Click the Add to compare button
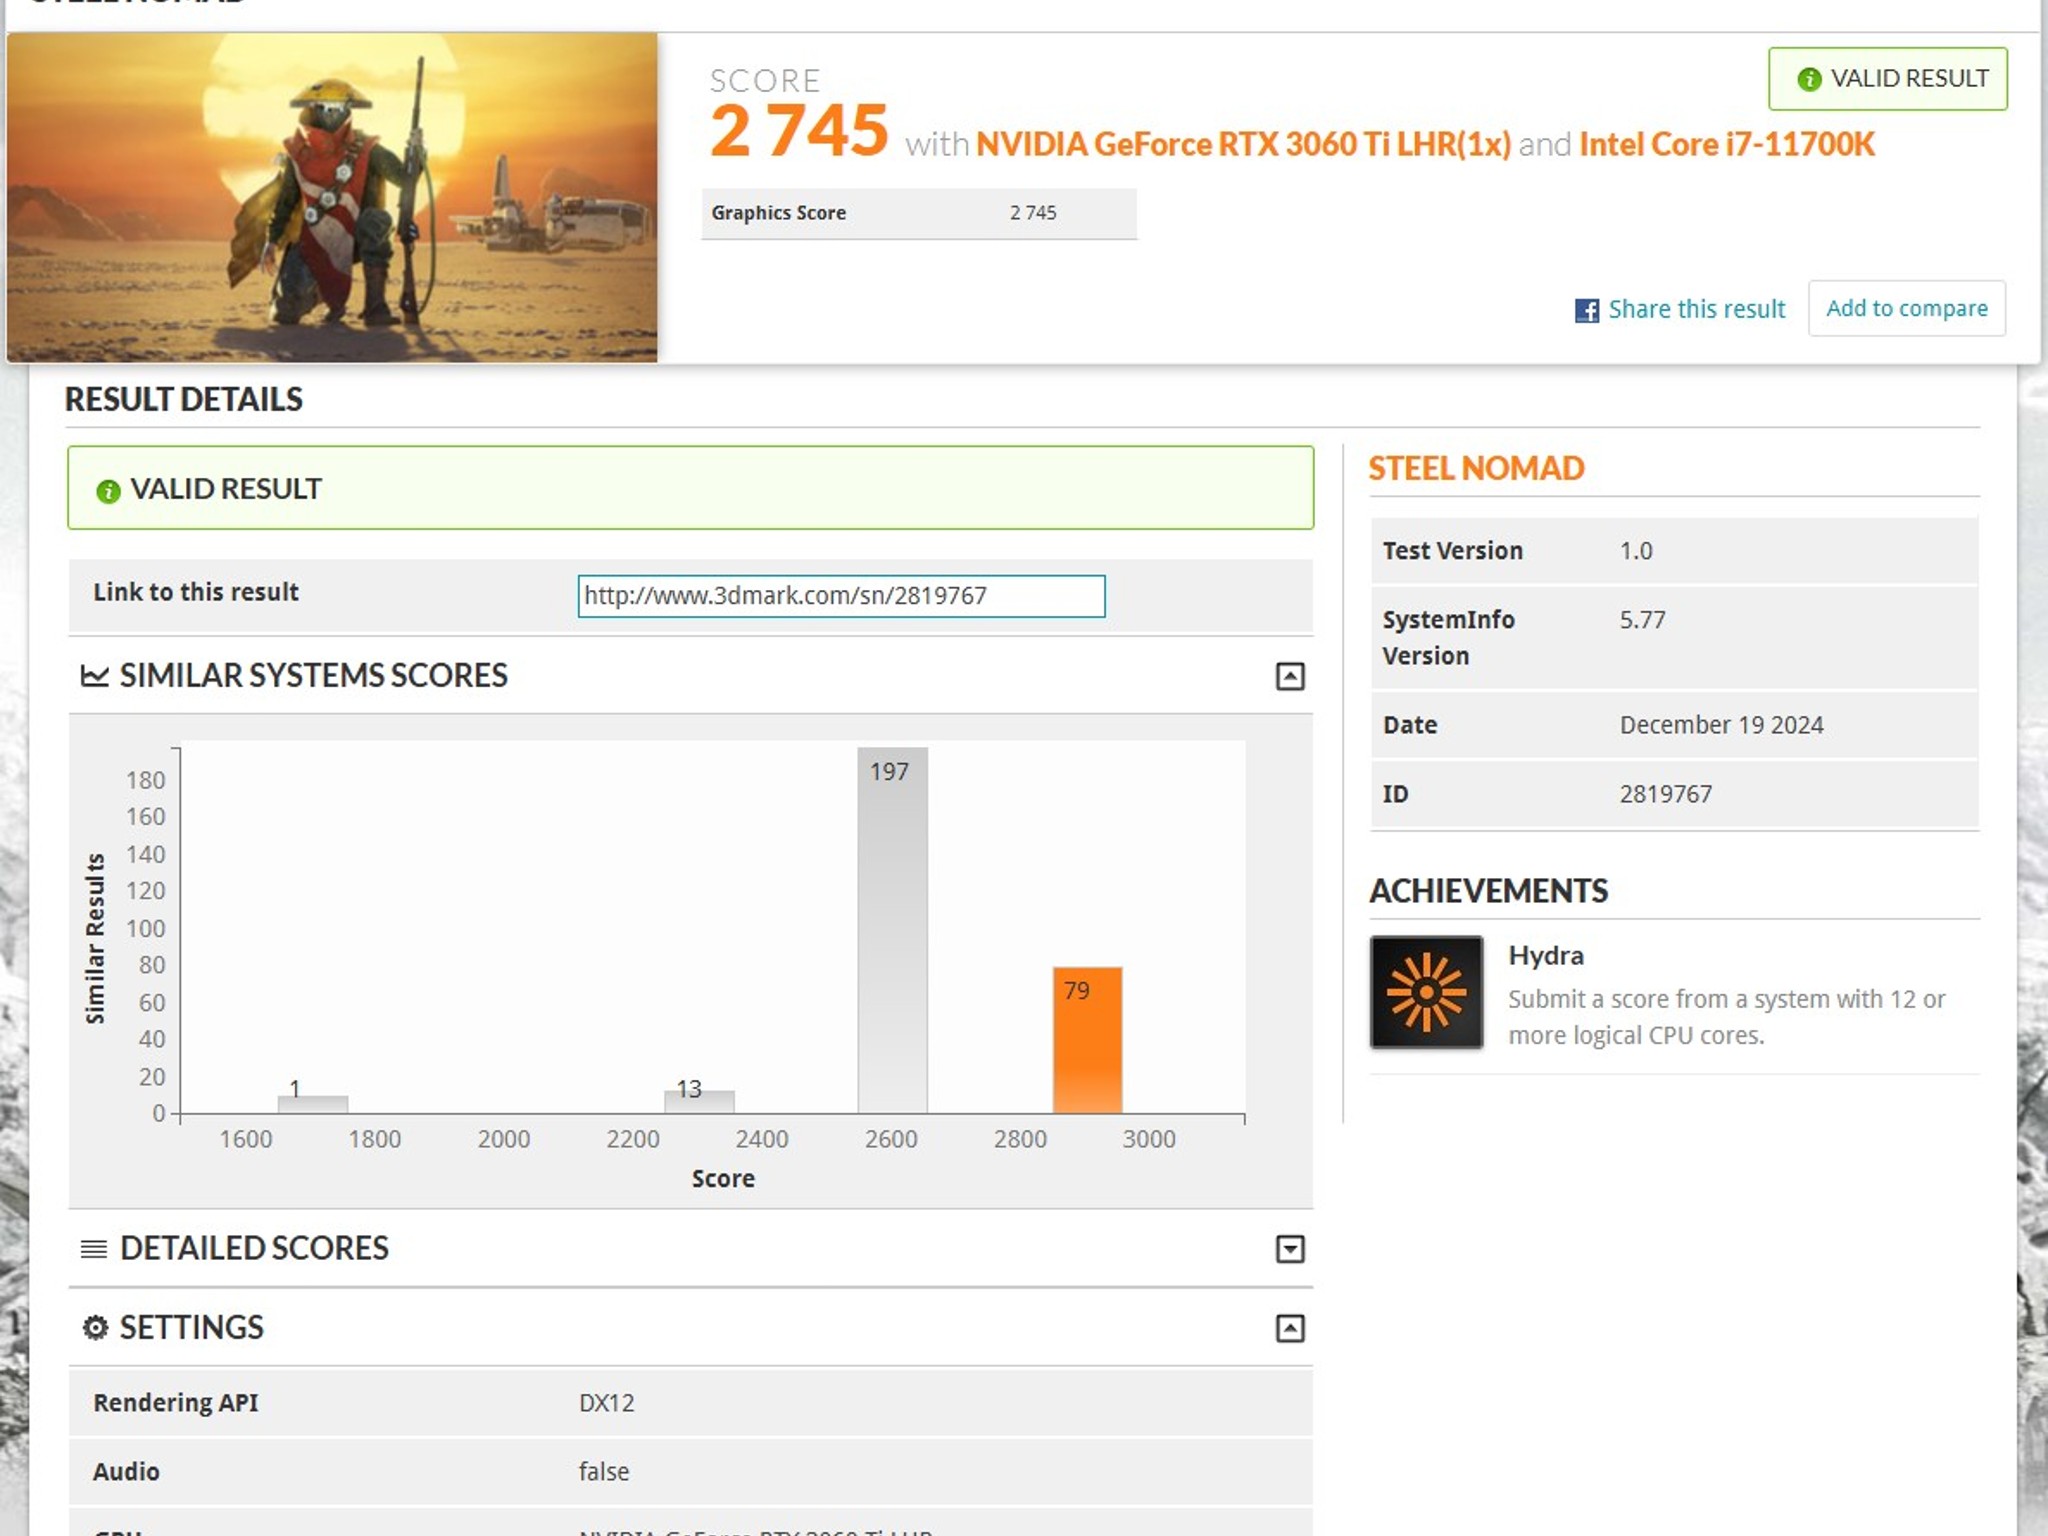Image resolution: width=2048 pixels, height=1536 pixels. point(1907,308)
